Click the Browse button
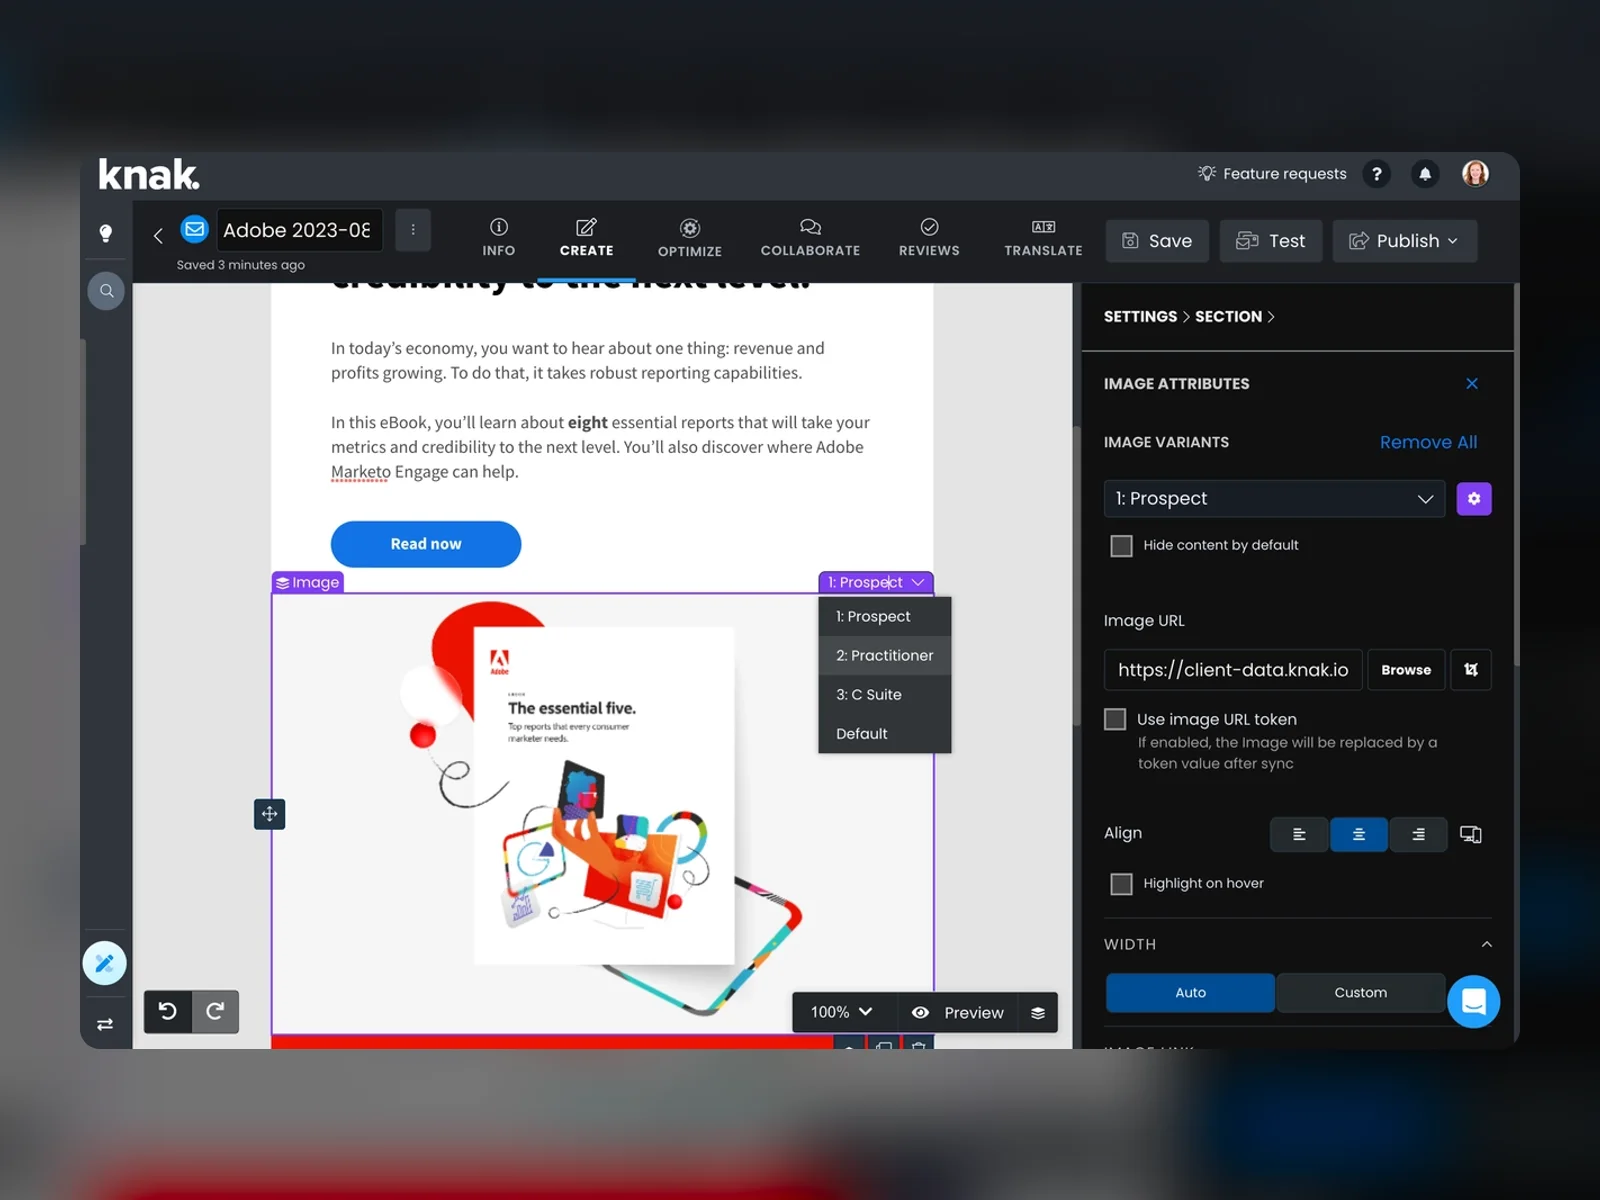The image size is (1600, 1200). pyautogui.click(x=1406, y=670)
